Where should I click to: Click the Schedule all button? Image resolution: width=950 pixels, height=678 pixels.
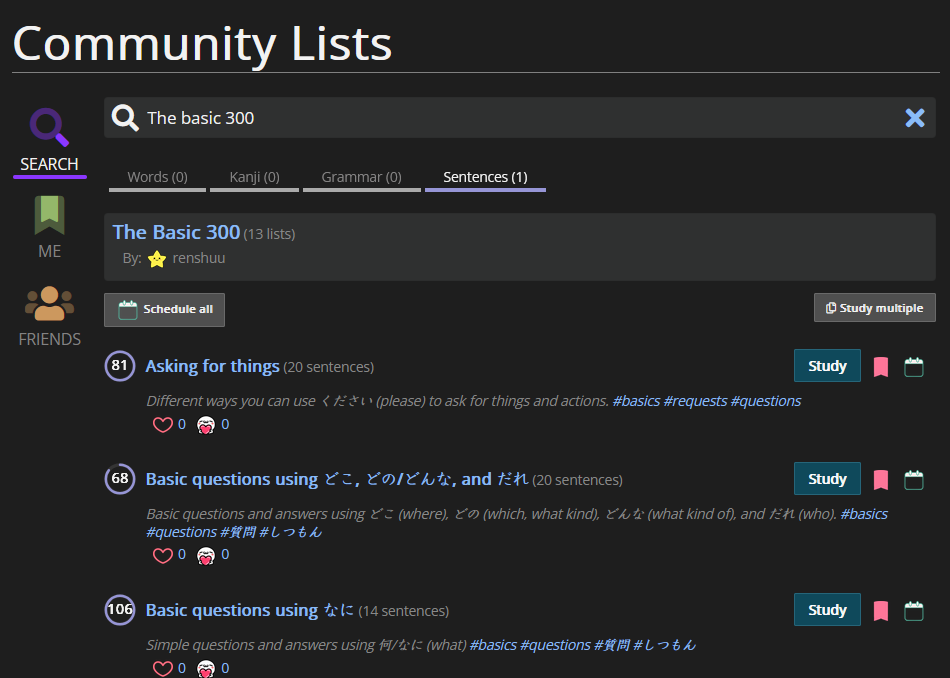(x=164, y=310)
